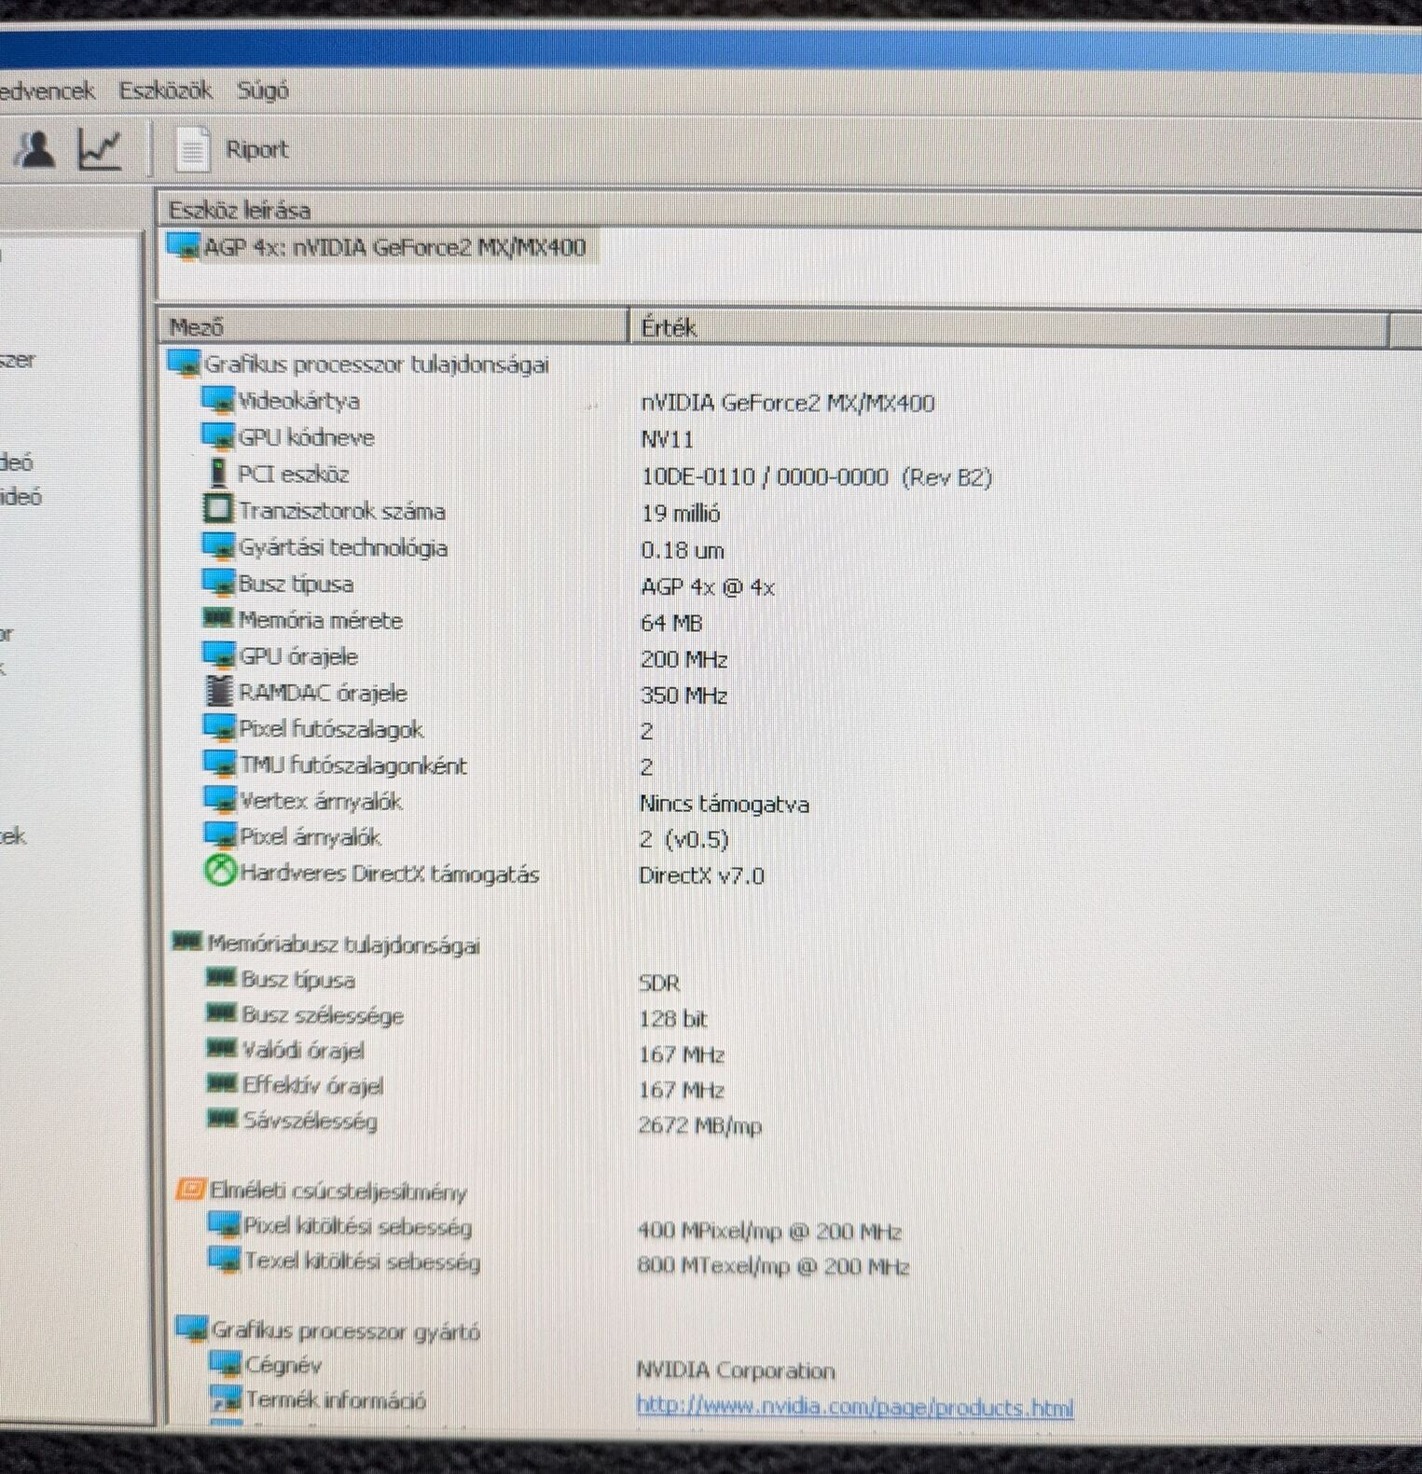The image size is (1422, 1474).
Task: Select the 64 MB memory value
Action: (671, 623)
